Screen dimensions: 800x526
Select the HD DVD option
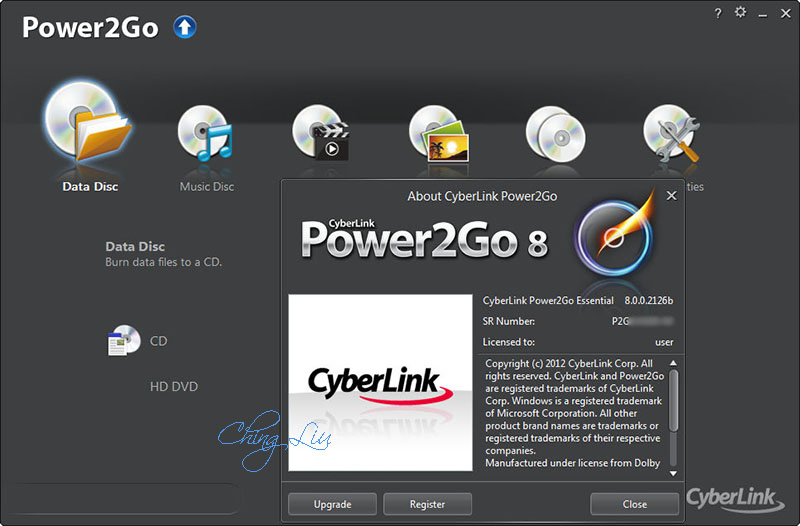[174, 386]
